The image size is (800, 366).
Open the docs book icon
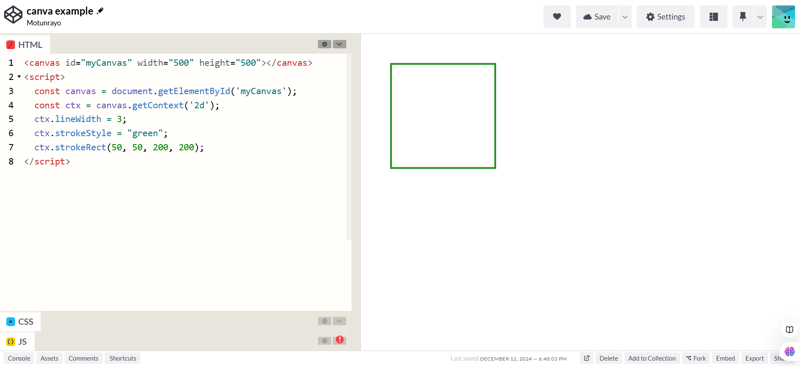click(x=789, y=329)
